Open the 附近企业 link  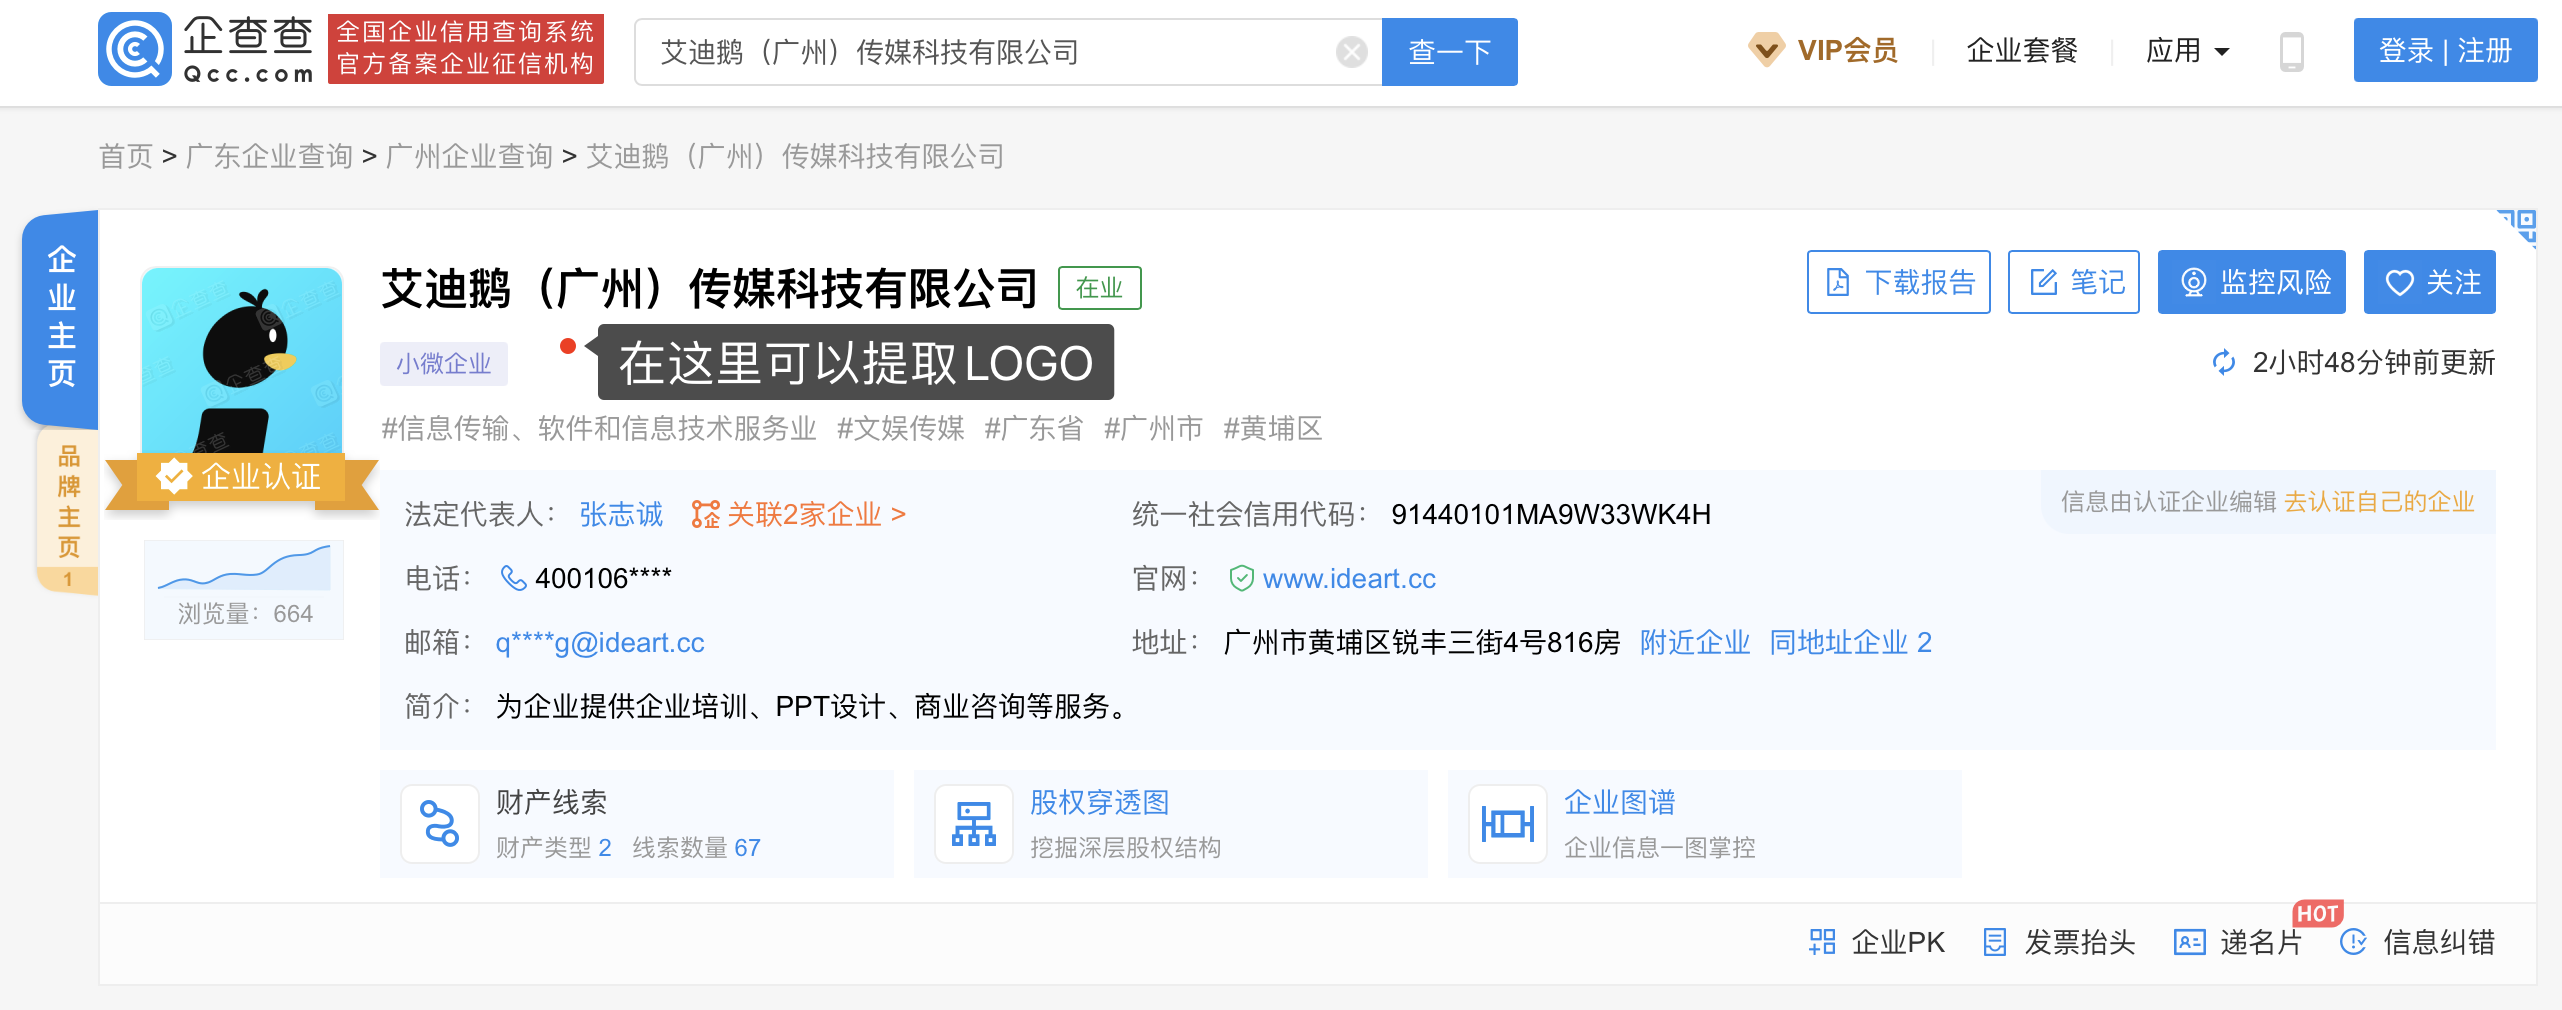coord(1695,642)
